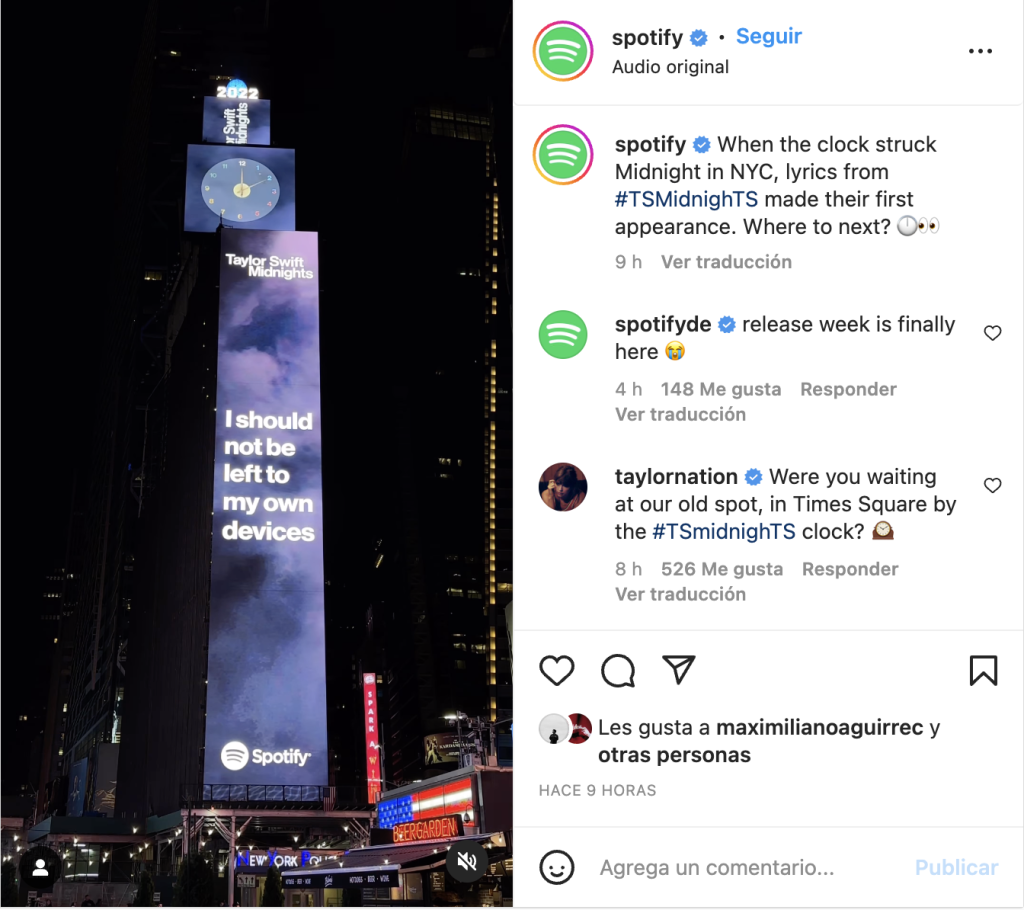Like the post with the heart icon
The height and width of the screenshot is (910, 1024).
(556, 670)
